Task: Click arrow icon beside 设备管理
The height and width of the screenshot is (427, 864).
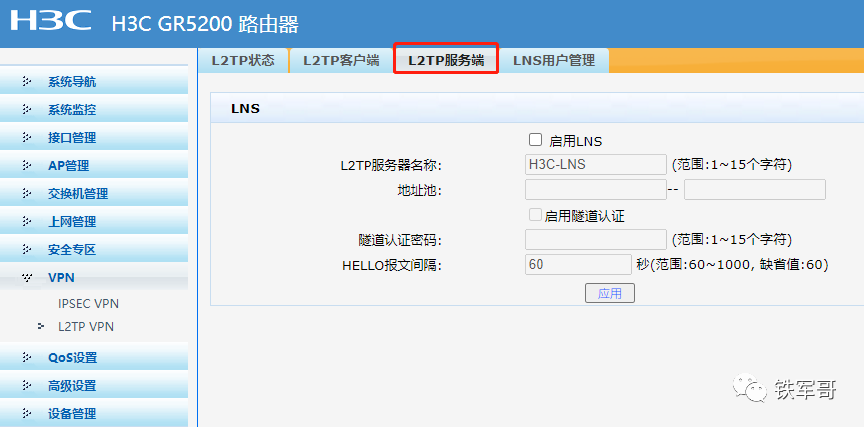Action: click(26, 413)
